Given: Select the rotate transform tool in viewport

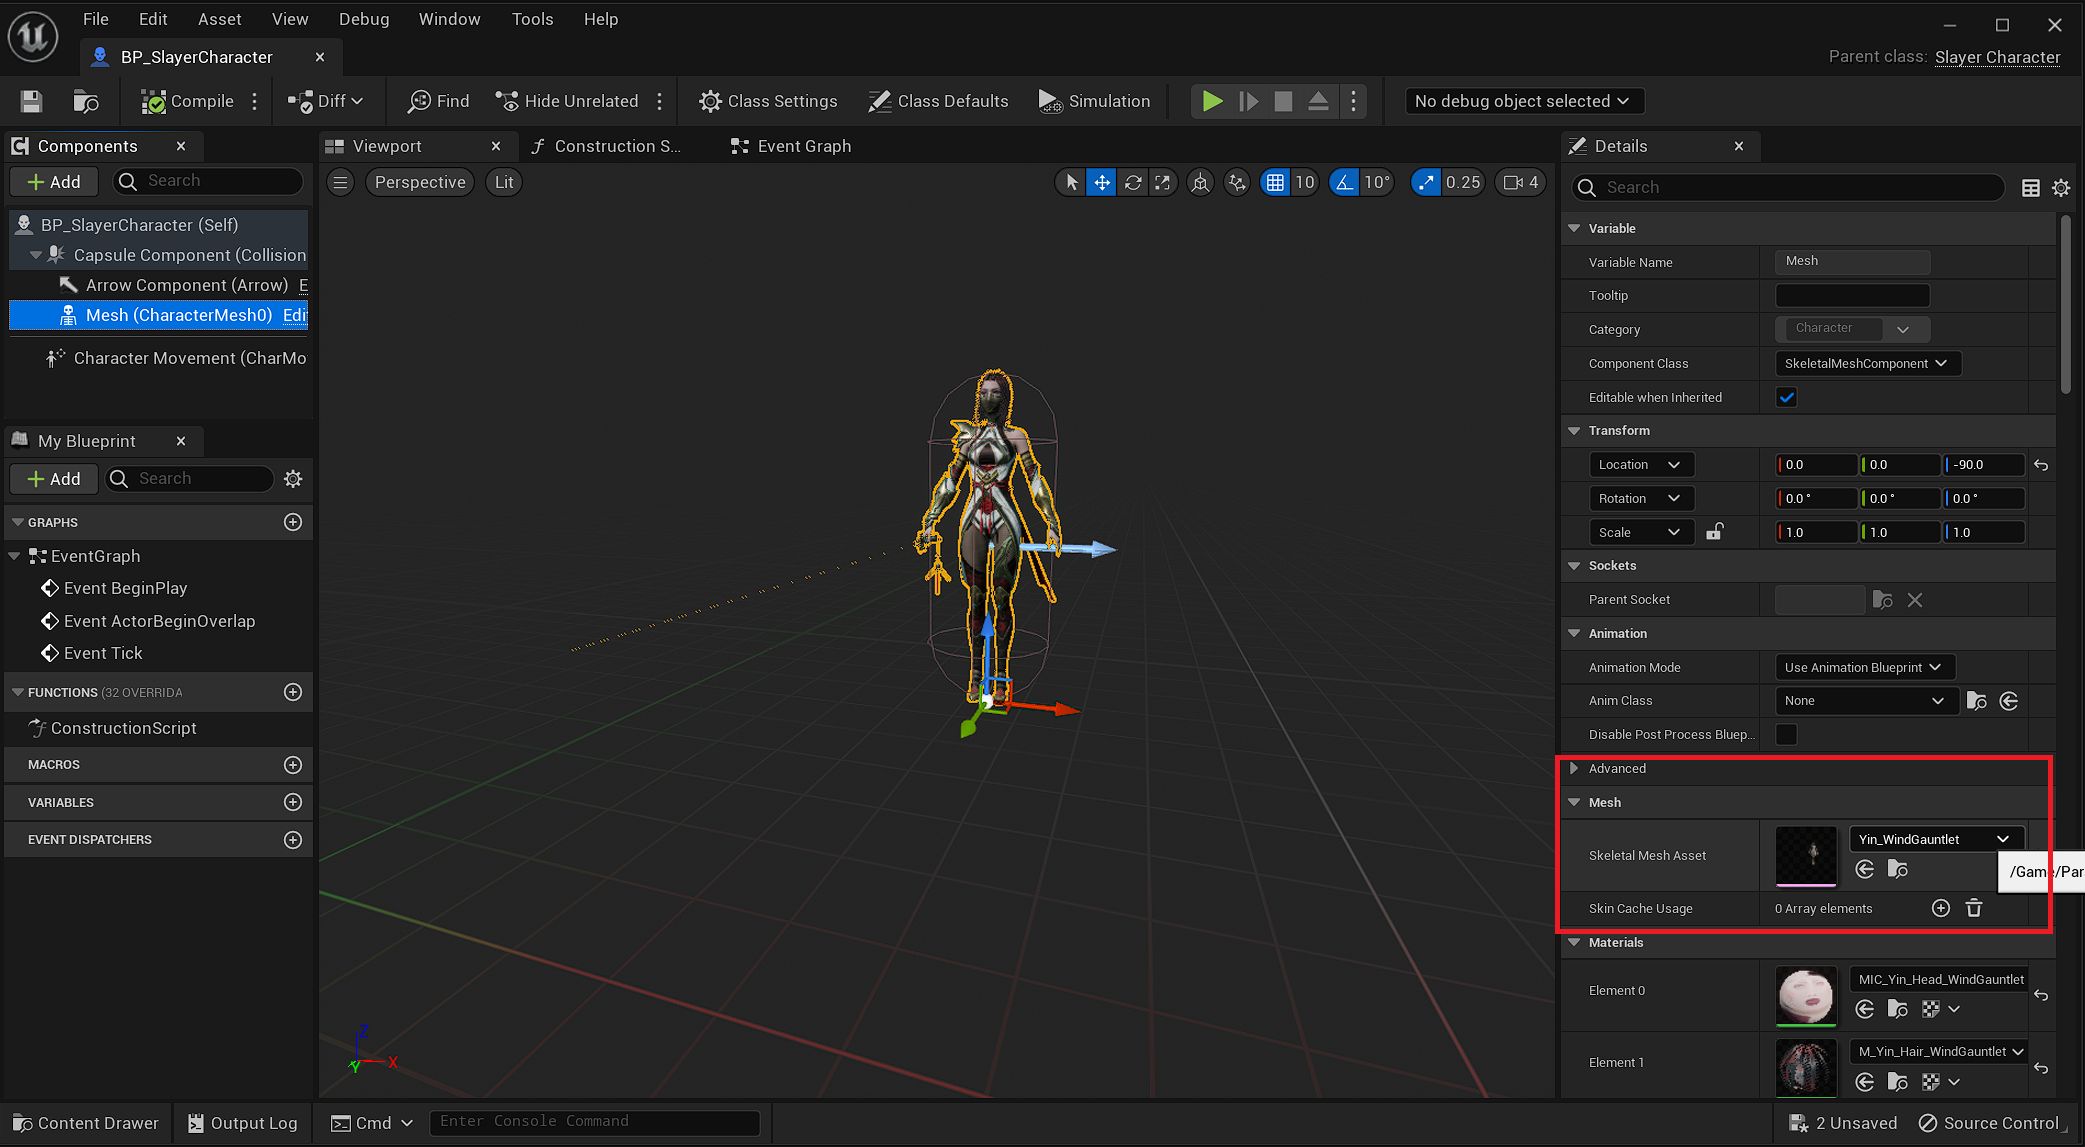Looking at the screenshot, I should coord(1132,182).
